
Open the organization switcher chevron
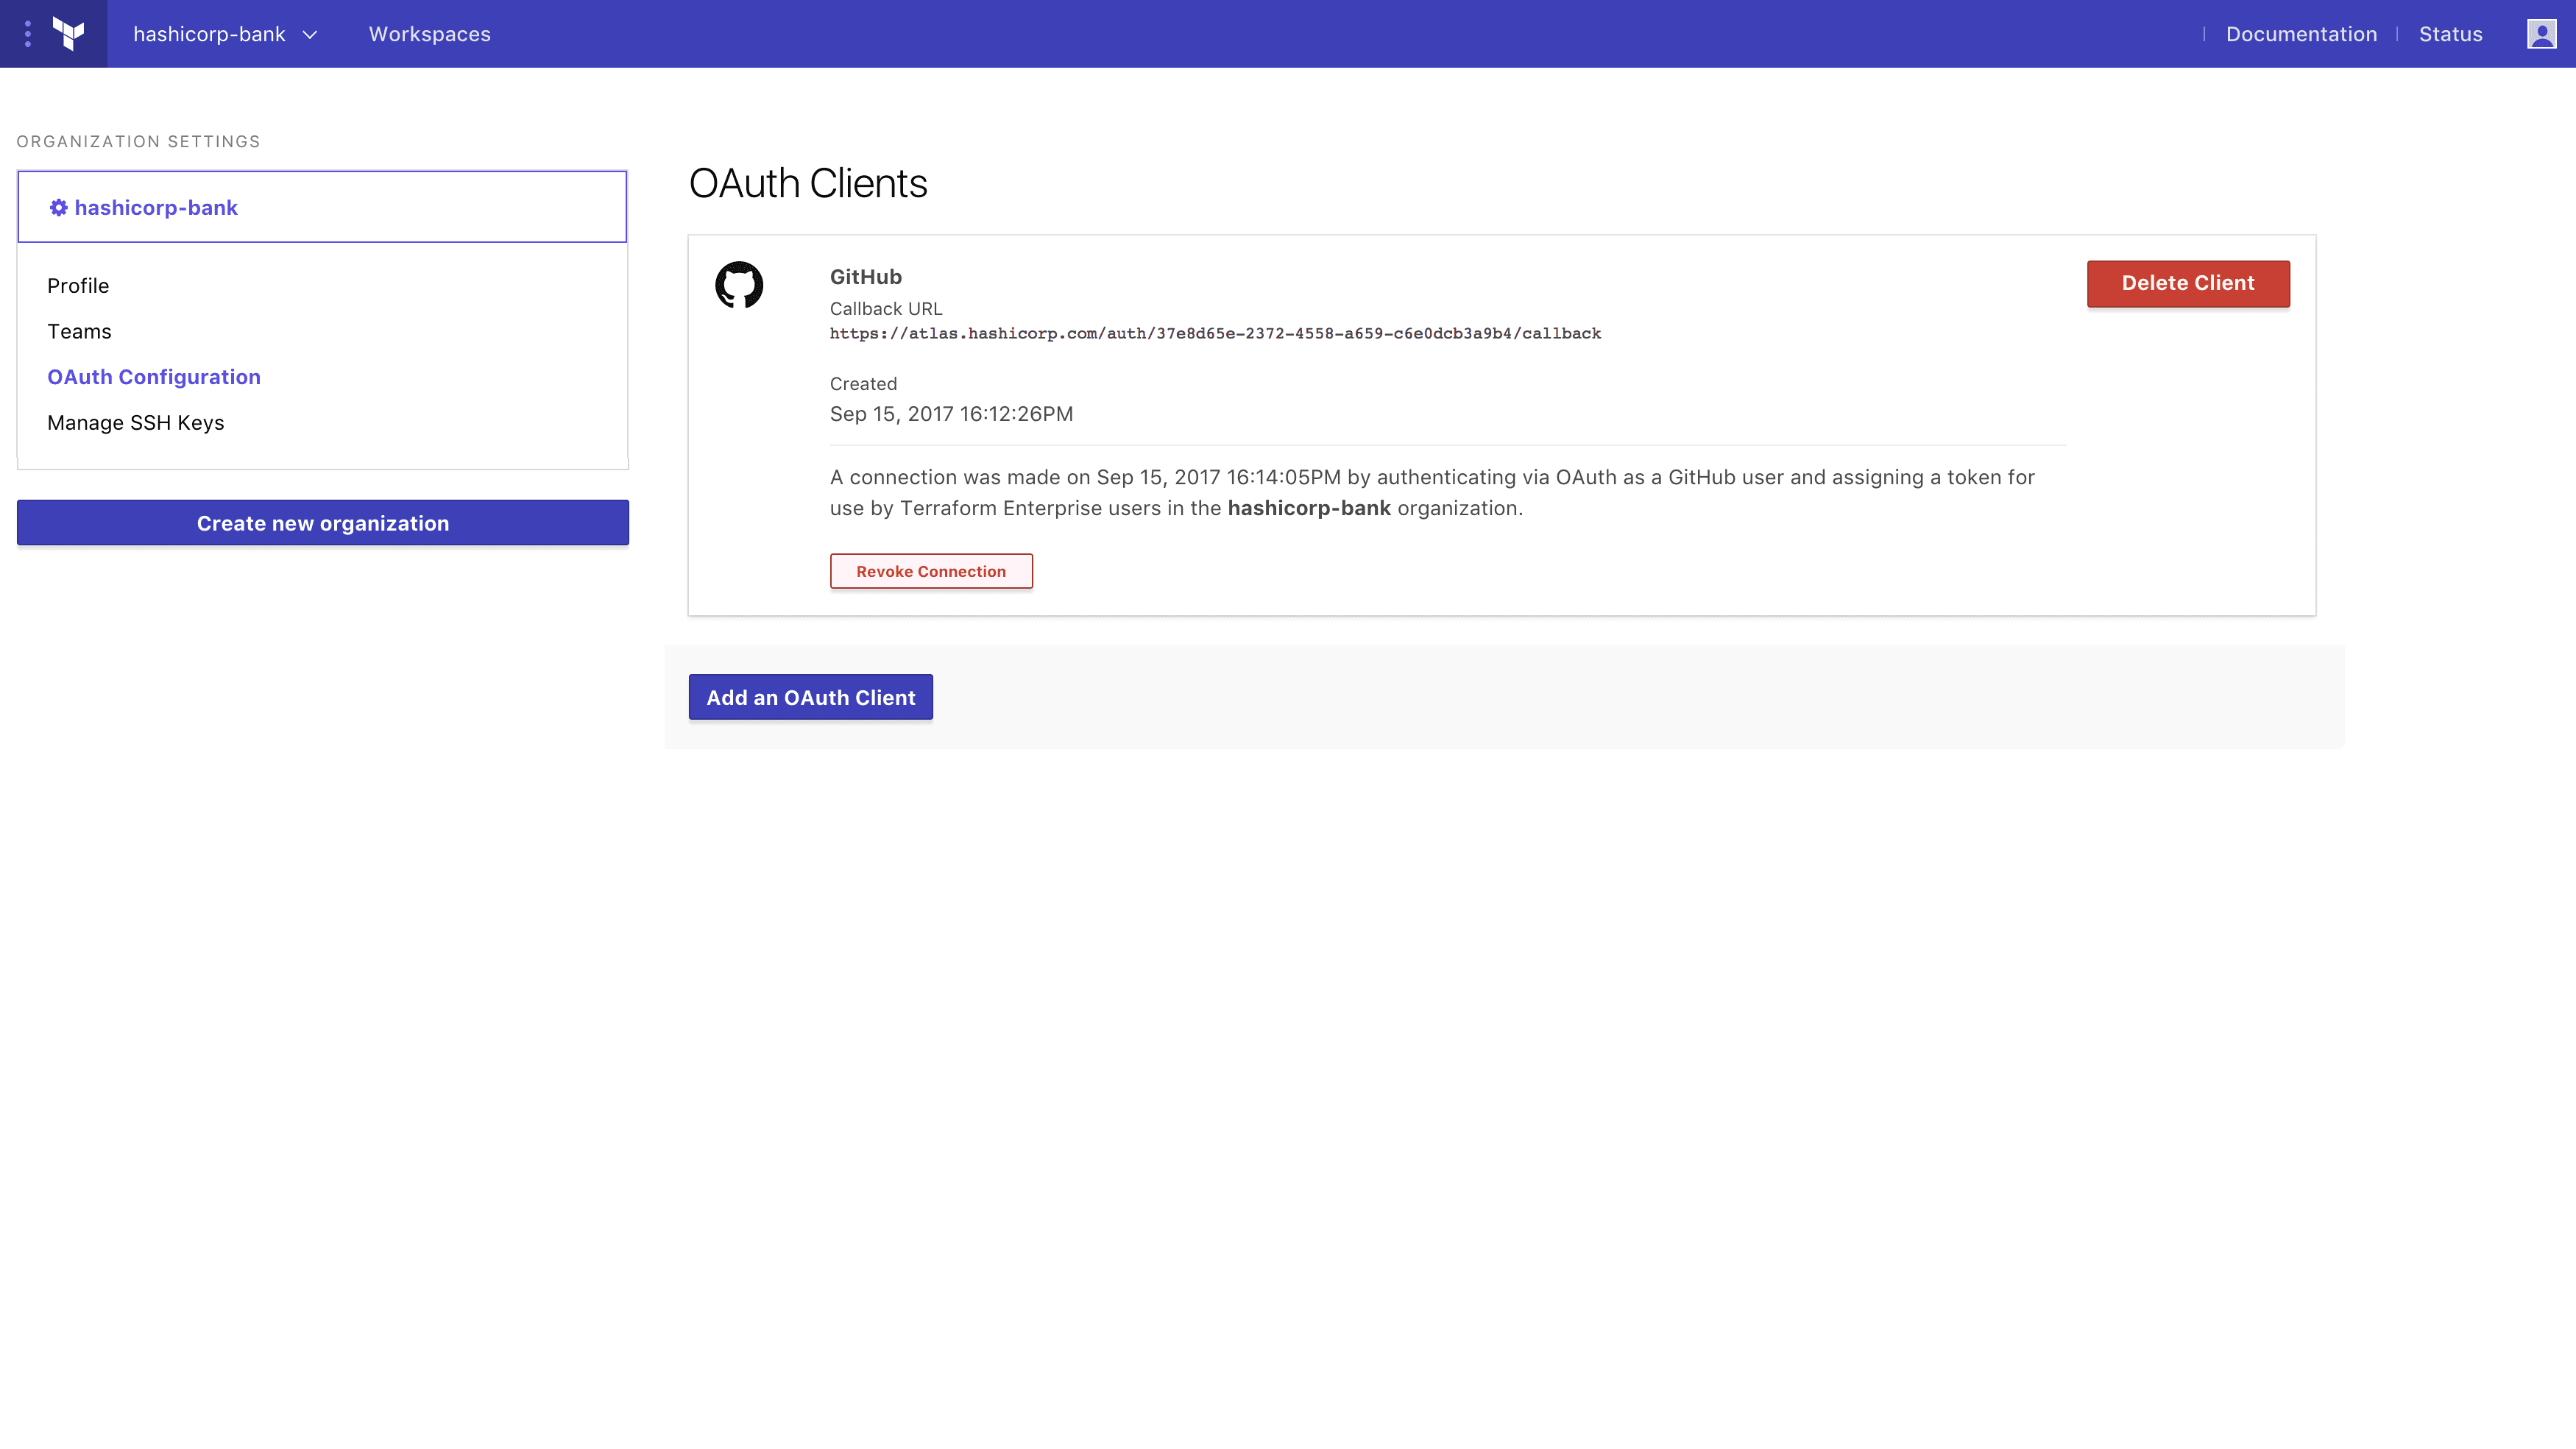point(310,35)
